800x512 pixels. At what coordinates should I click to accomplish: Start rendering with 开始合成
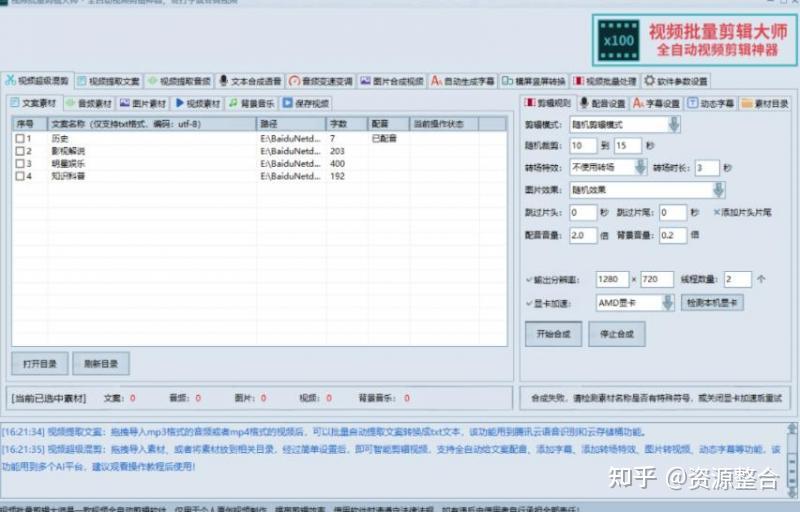pos(554,334)
